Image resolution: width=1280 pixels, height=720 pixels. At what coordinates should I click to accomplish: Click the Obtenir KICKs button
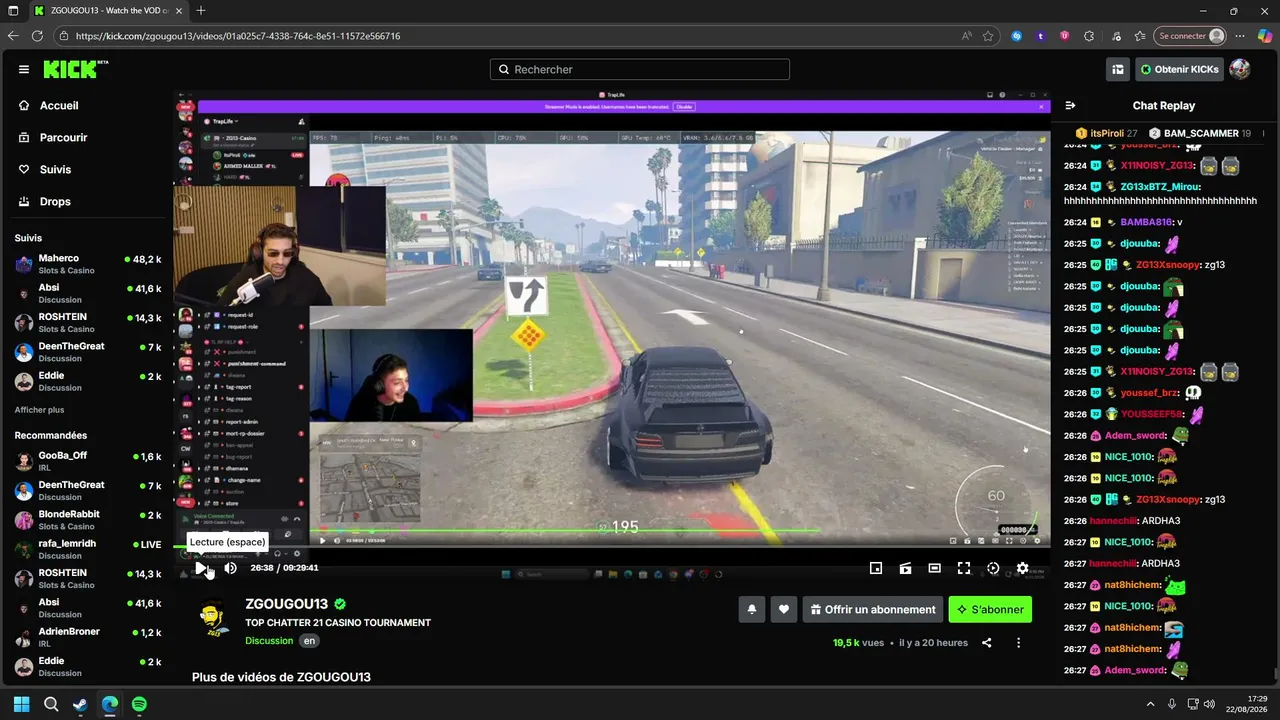[x=1178, y=69]
